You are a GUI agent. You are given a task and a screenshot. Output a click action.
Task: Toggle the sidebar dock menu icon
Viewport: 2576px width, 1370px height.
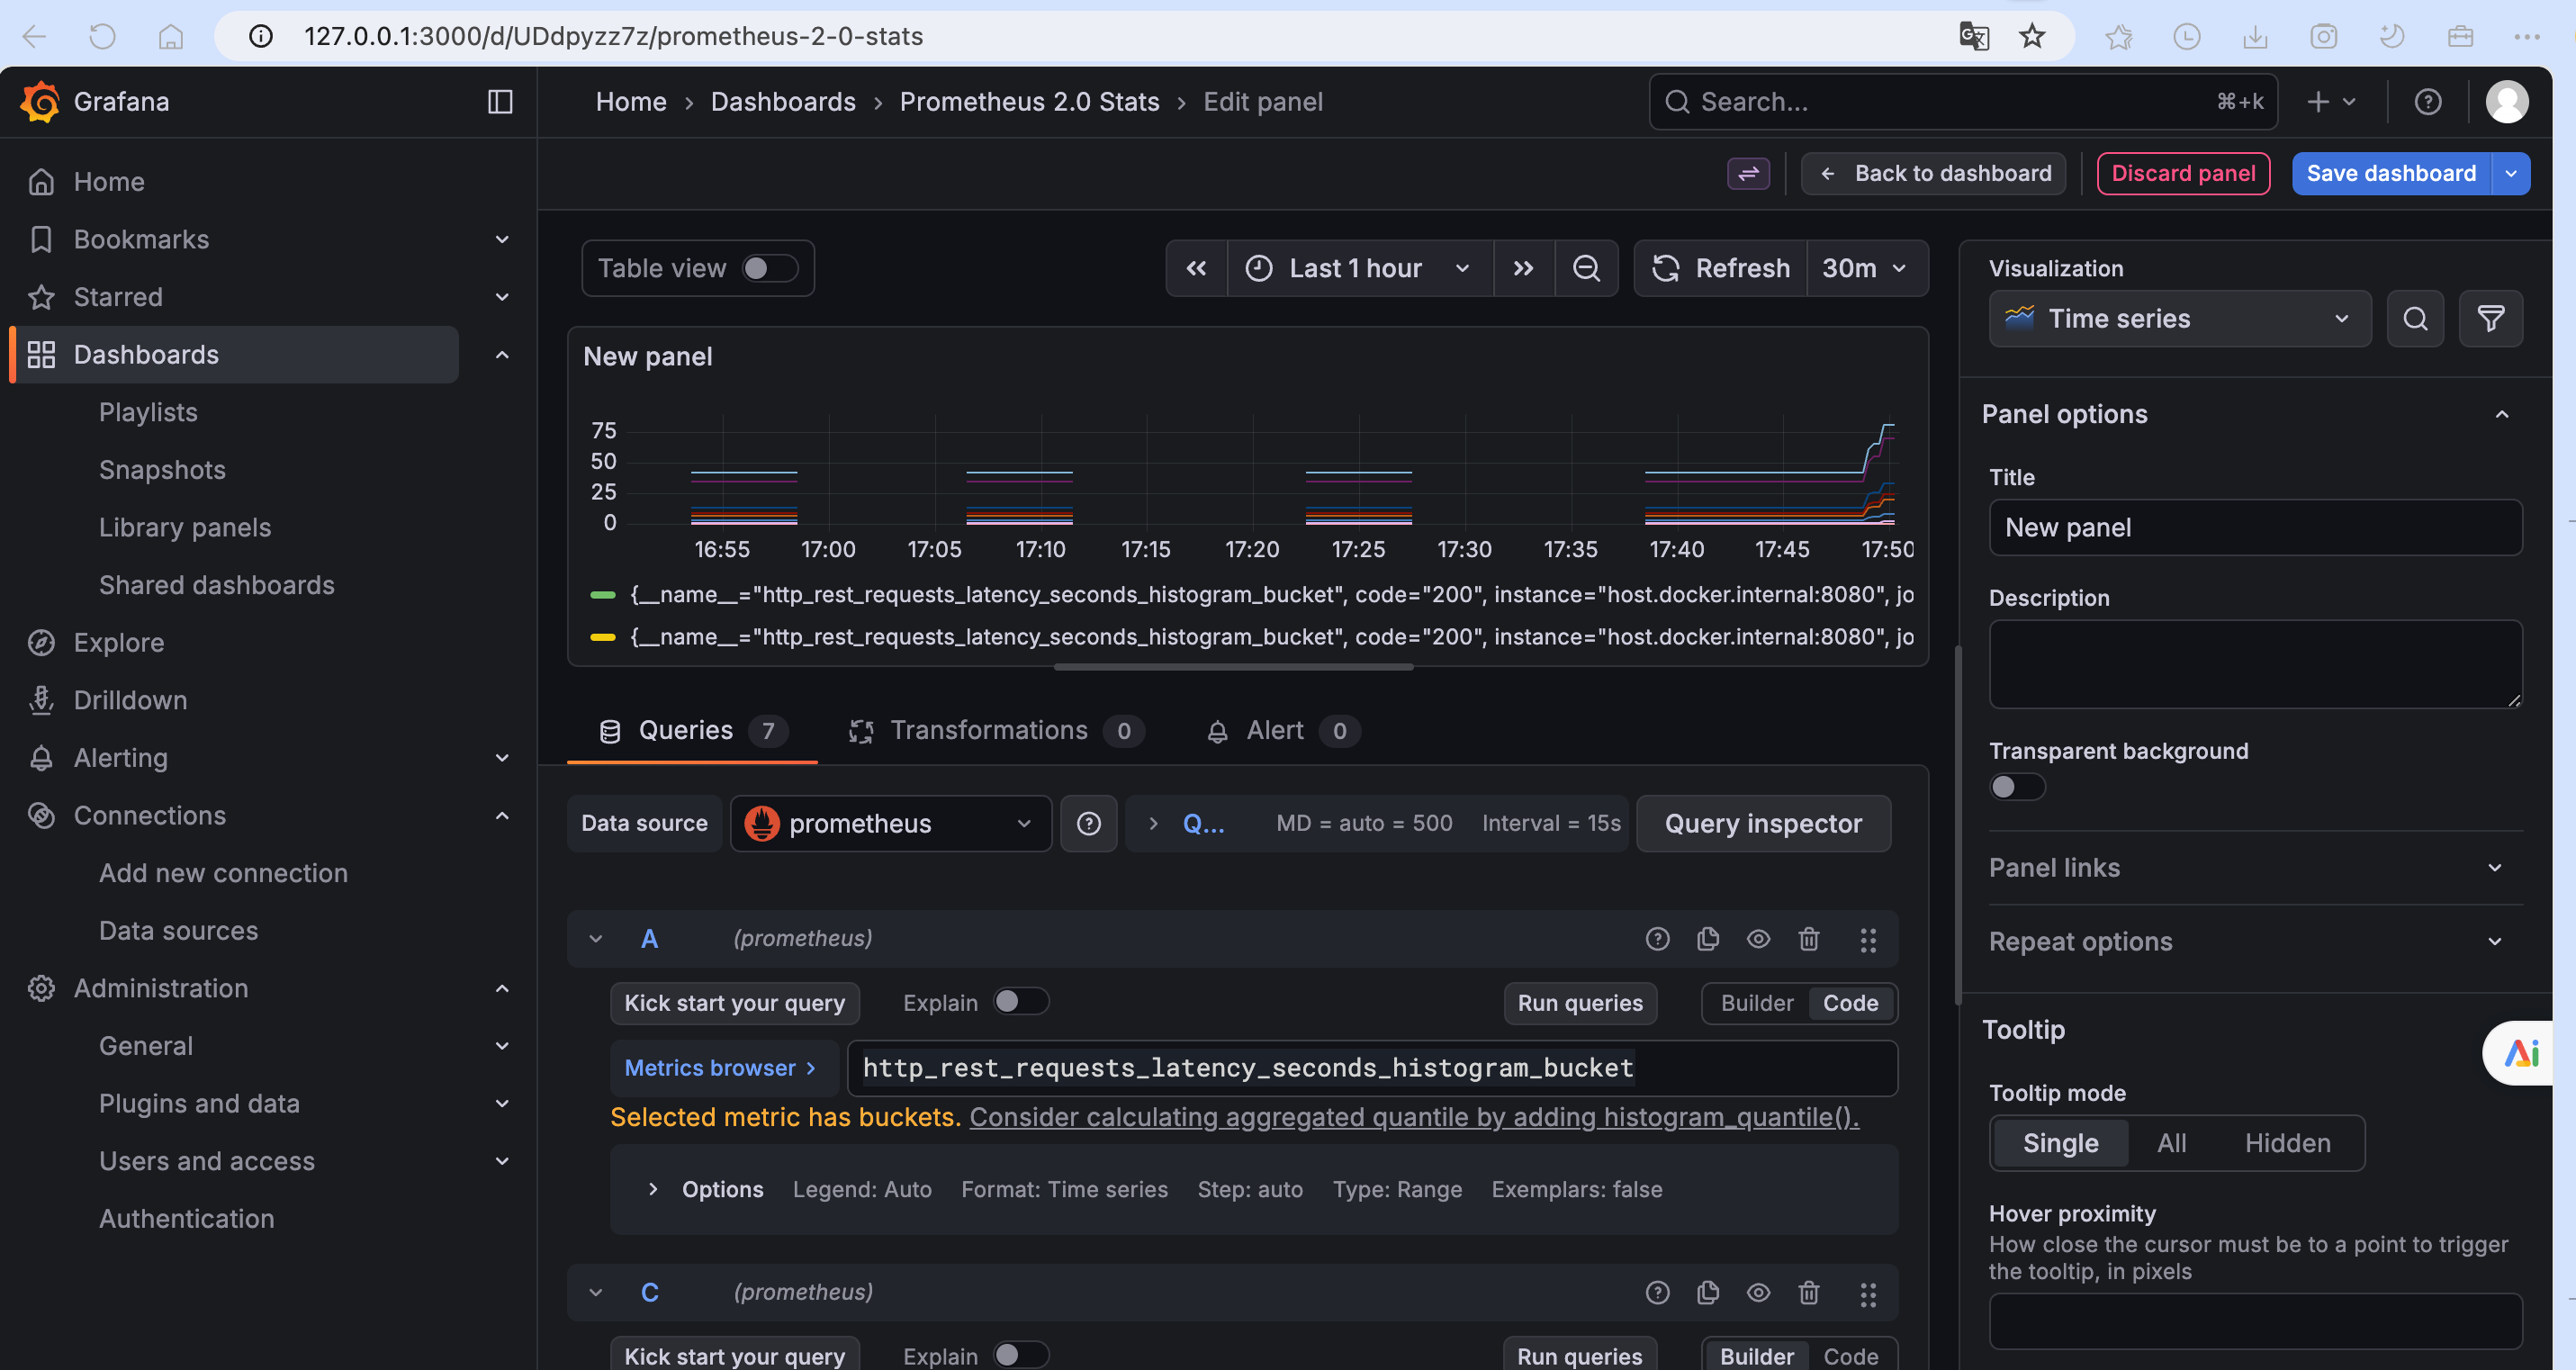click(500, 102)
